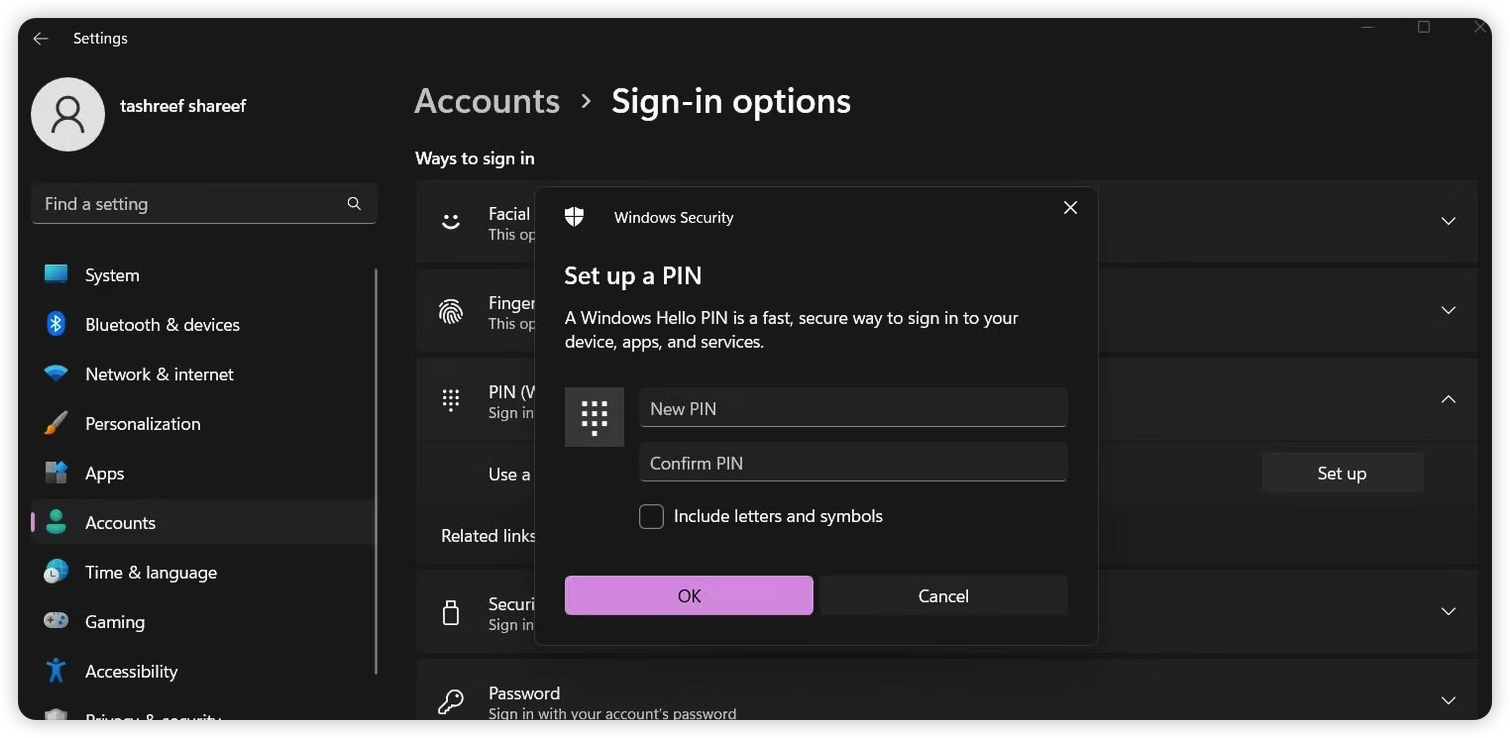
Task: Close the Windows Security dialog
Action: point(1070,208)
